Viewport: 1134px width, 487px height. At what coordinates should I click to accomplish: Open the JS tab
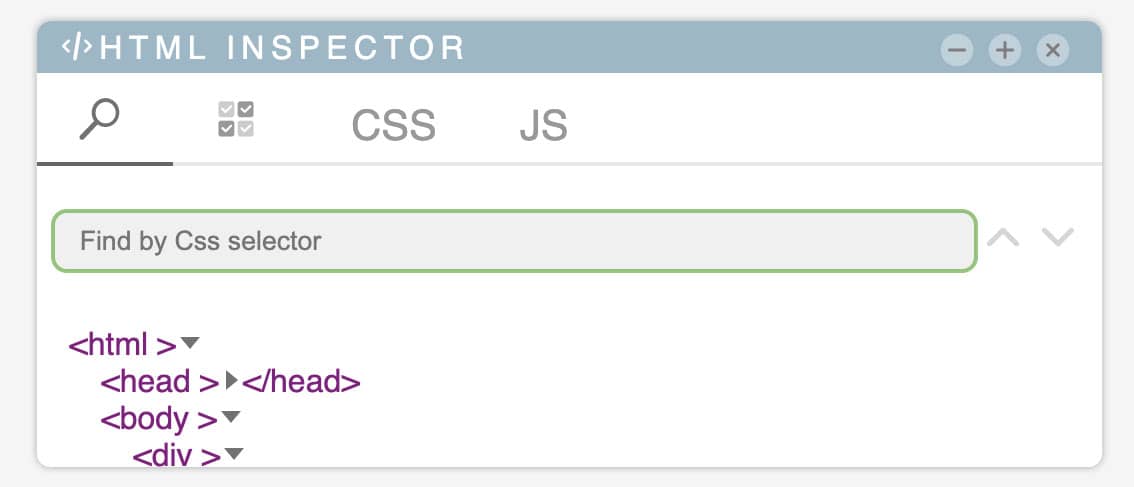tap(543, 125)
